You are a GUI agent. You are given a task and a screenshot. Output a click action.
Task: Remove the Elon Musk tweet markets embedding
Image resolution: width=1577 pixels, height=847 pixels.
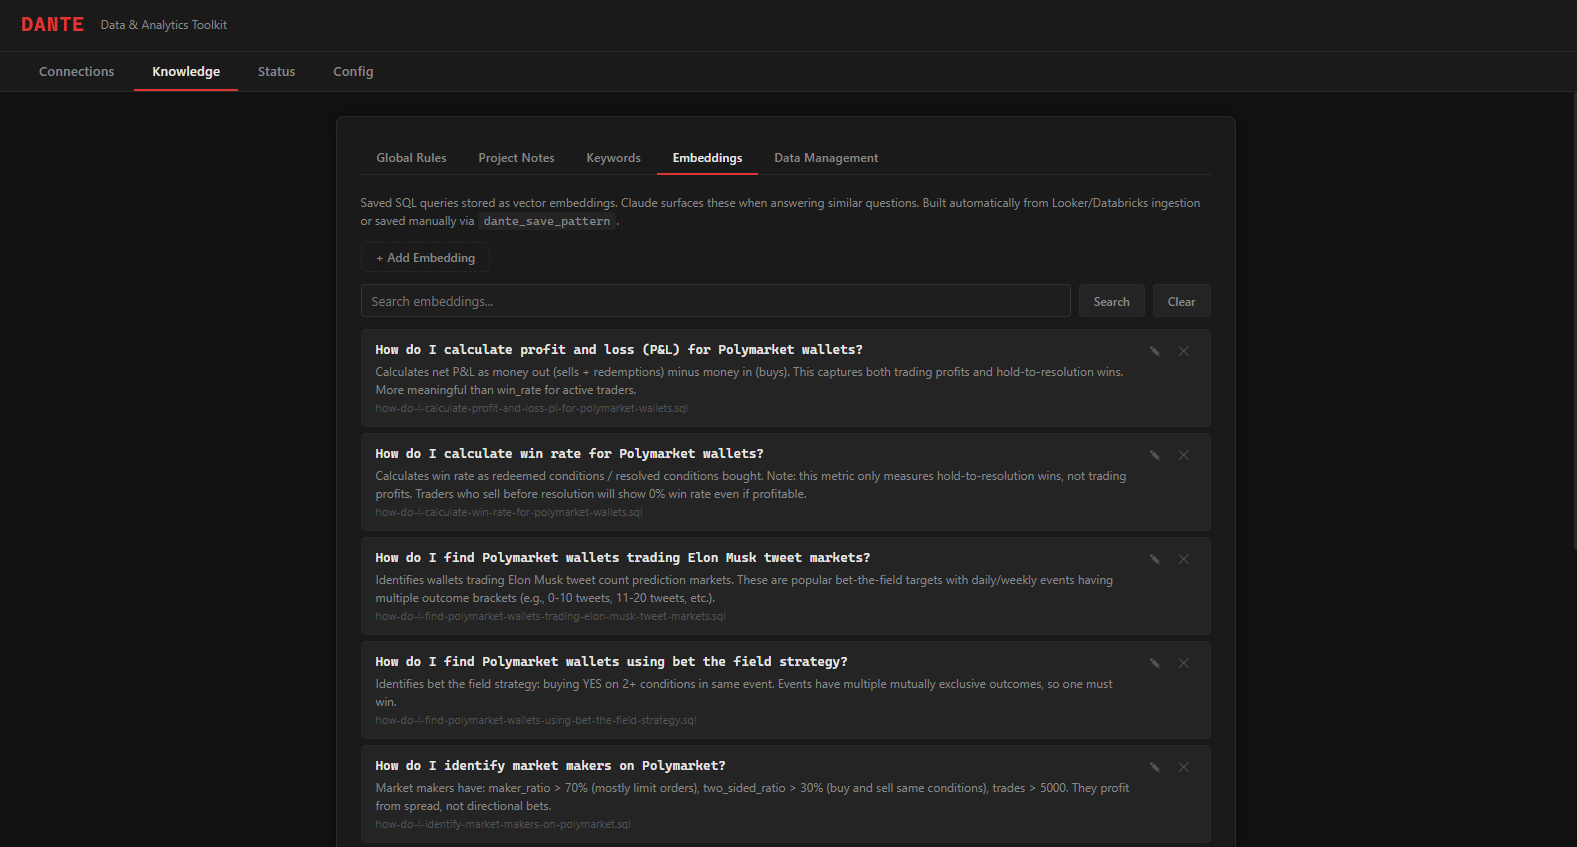coord(1183,559)
